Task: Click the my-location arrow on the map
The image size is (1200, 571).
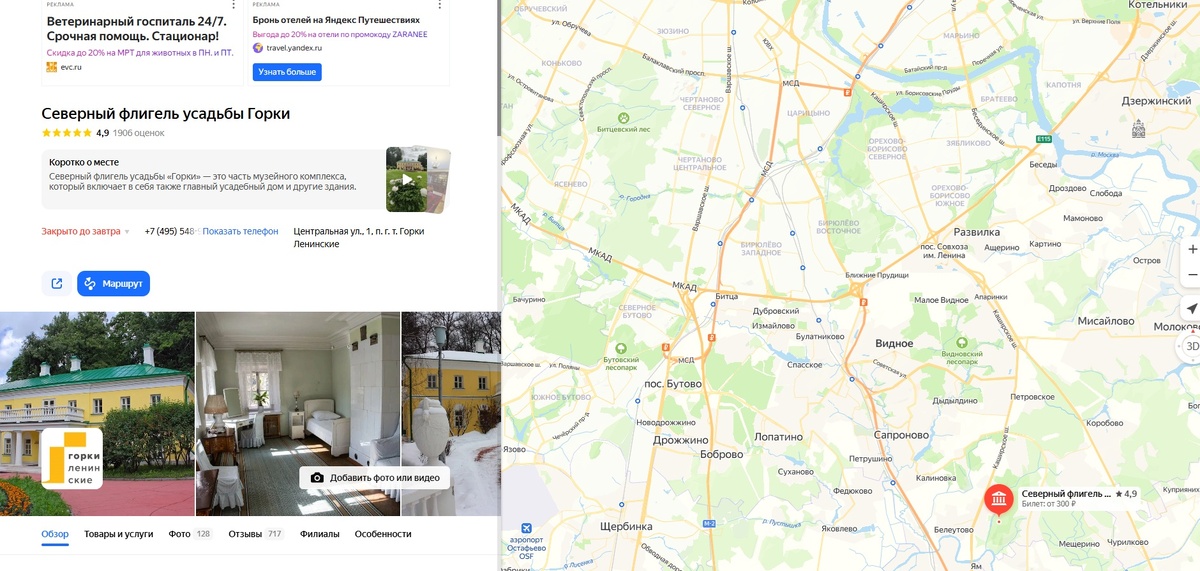Action: [1191, 308]
